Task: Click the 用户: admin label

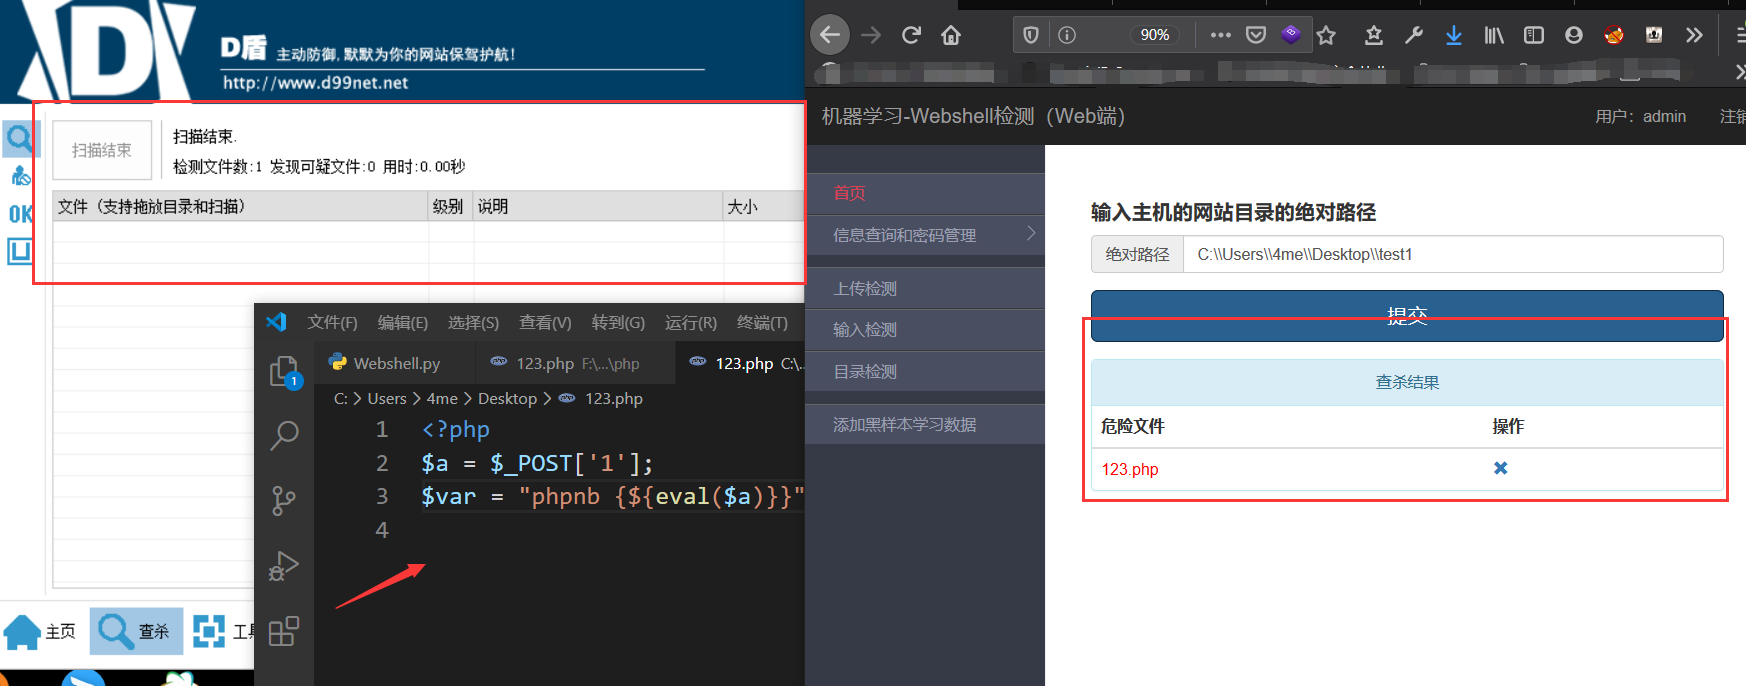Action: [1640, 117]
